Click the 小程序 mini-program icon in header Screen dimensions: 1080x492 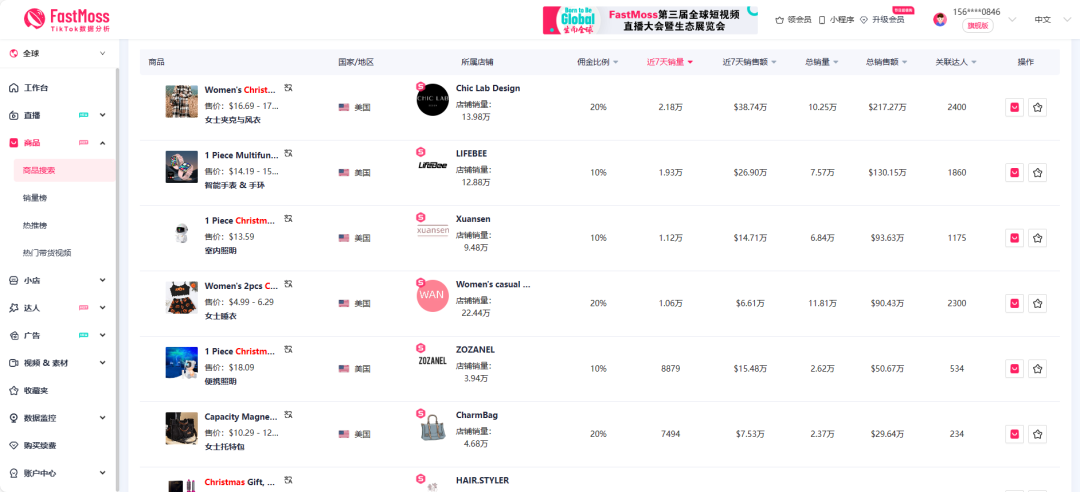pos(822,20)
